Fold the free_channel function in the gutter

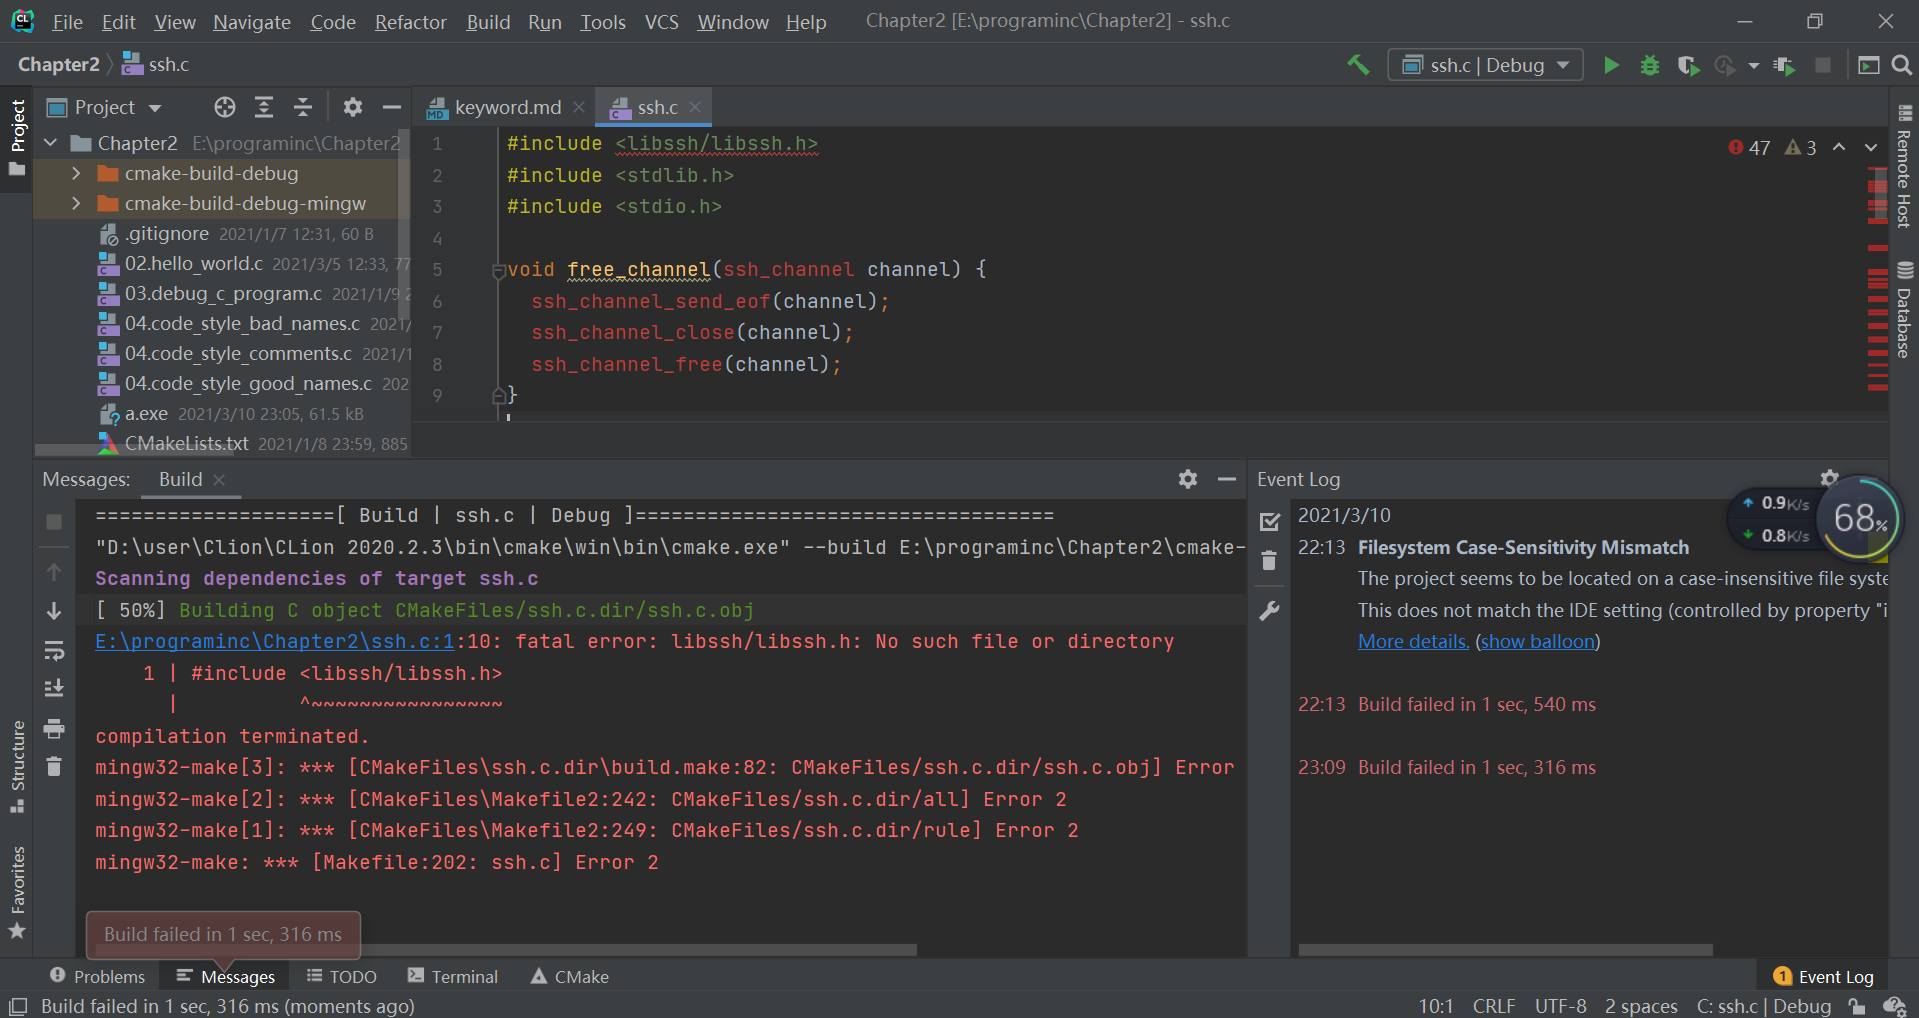[498, 270]
